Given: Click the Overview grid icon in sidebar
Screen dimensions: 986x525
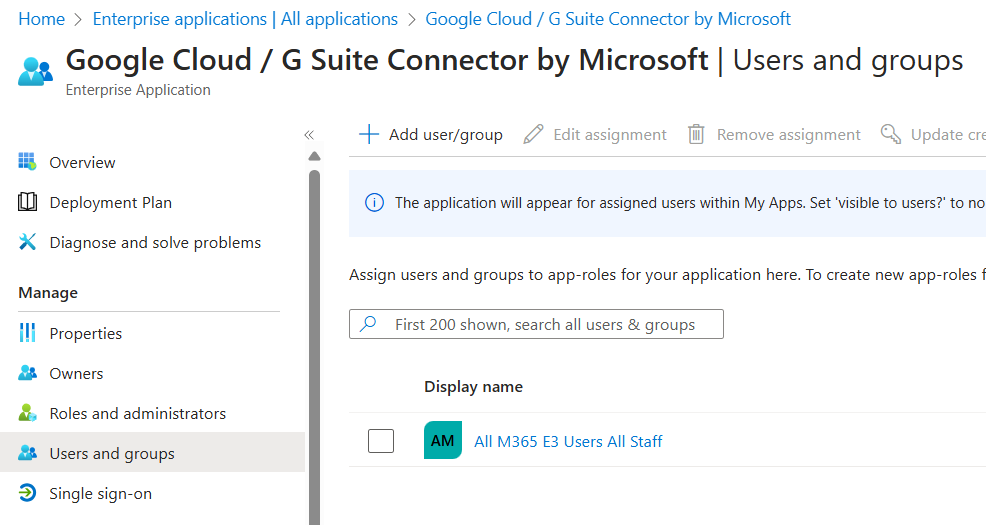Looking at the screenshot, I should click(27, 162).
